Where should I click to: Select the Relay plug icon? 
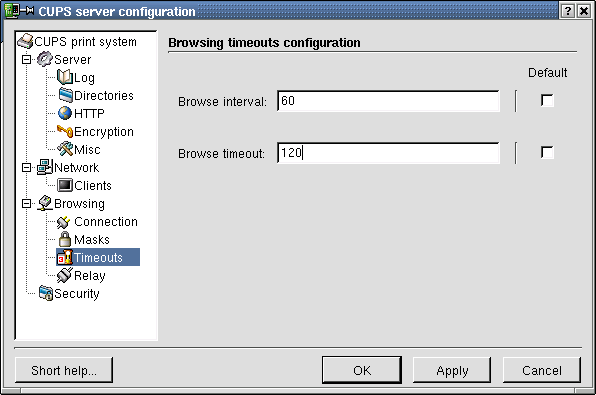click(x=65, y=275)
